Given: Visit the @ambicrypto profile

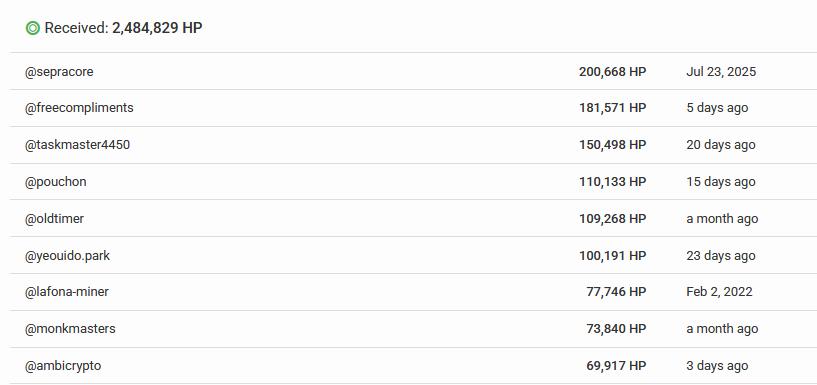Looking at the screenshot, I should click(63, 366).
